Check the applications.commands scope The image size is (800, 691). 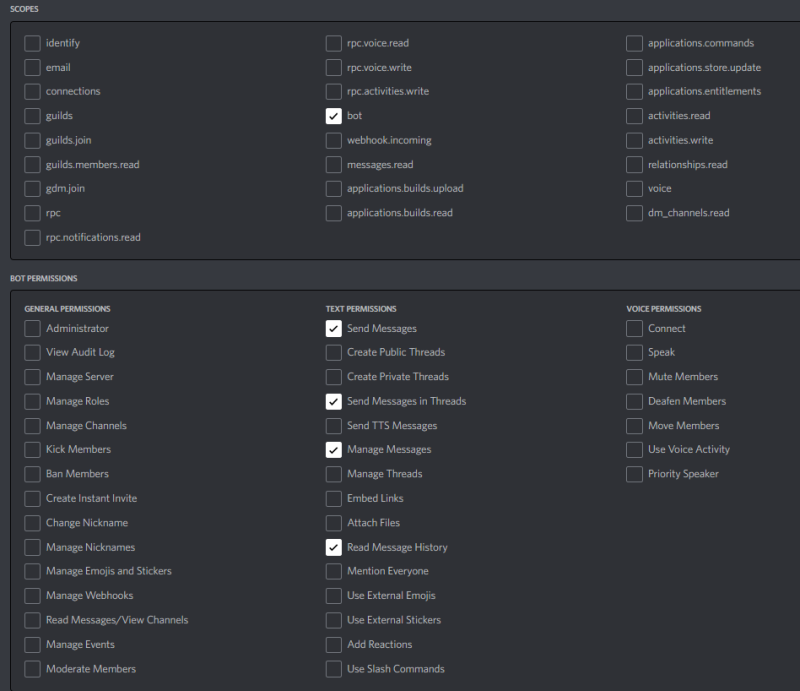pyautogui.click(x=634, y=43)
